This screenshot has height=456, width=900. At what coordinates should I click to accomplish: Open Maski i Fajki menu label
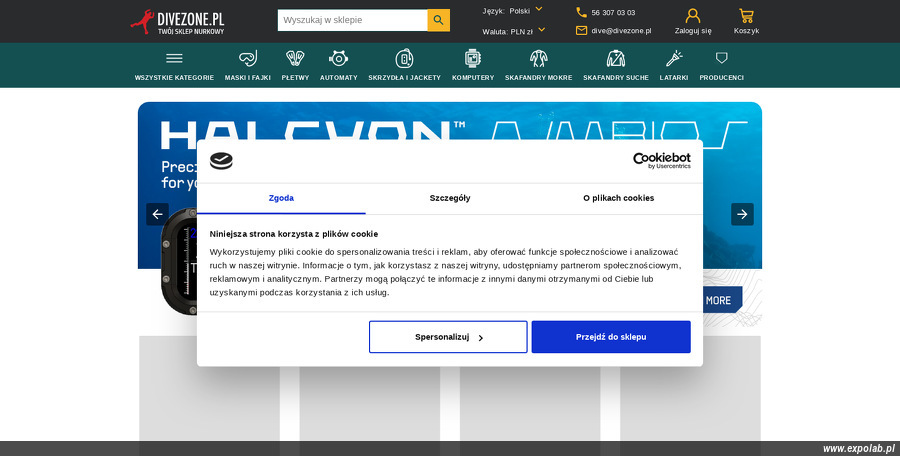tap(248, 78)
